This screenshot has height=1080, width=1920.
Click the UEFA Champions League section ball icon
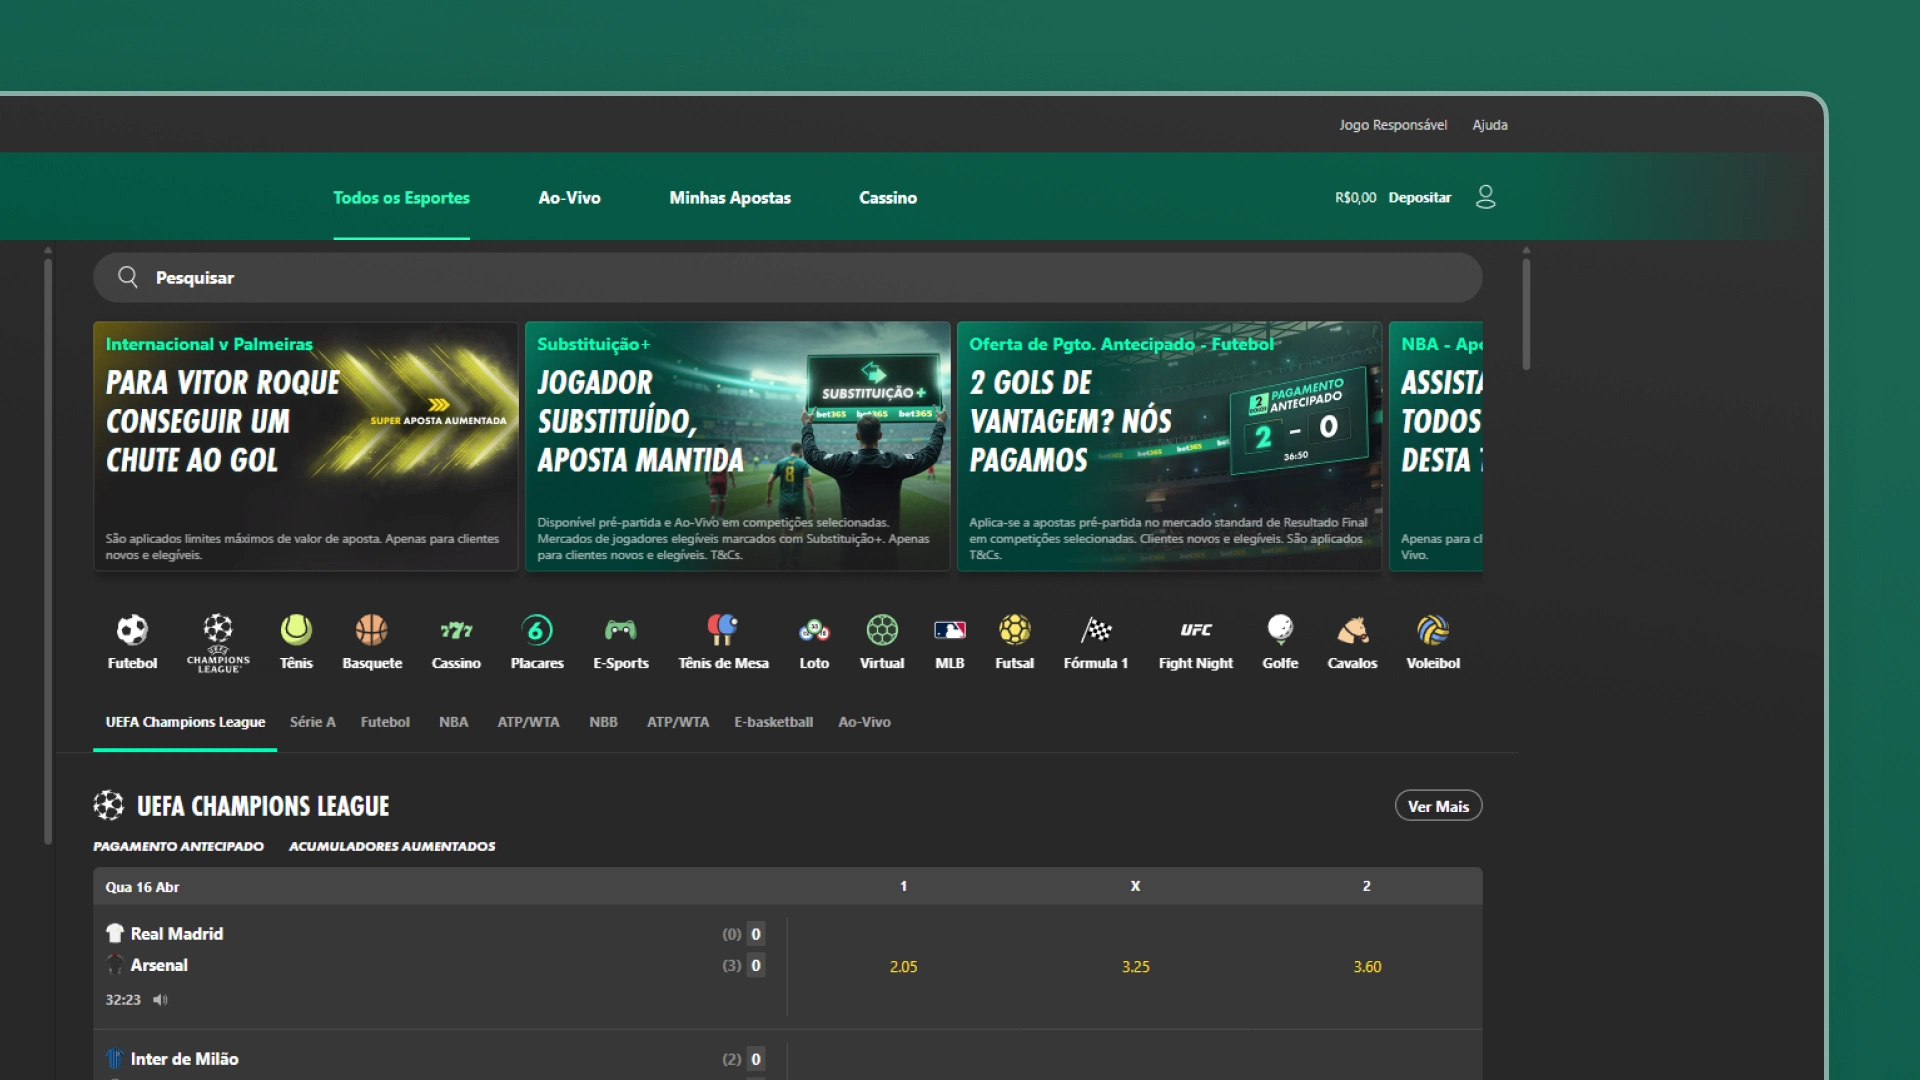point(109,805)
